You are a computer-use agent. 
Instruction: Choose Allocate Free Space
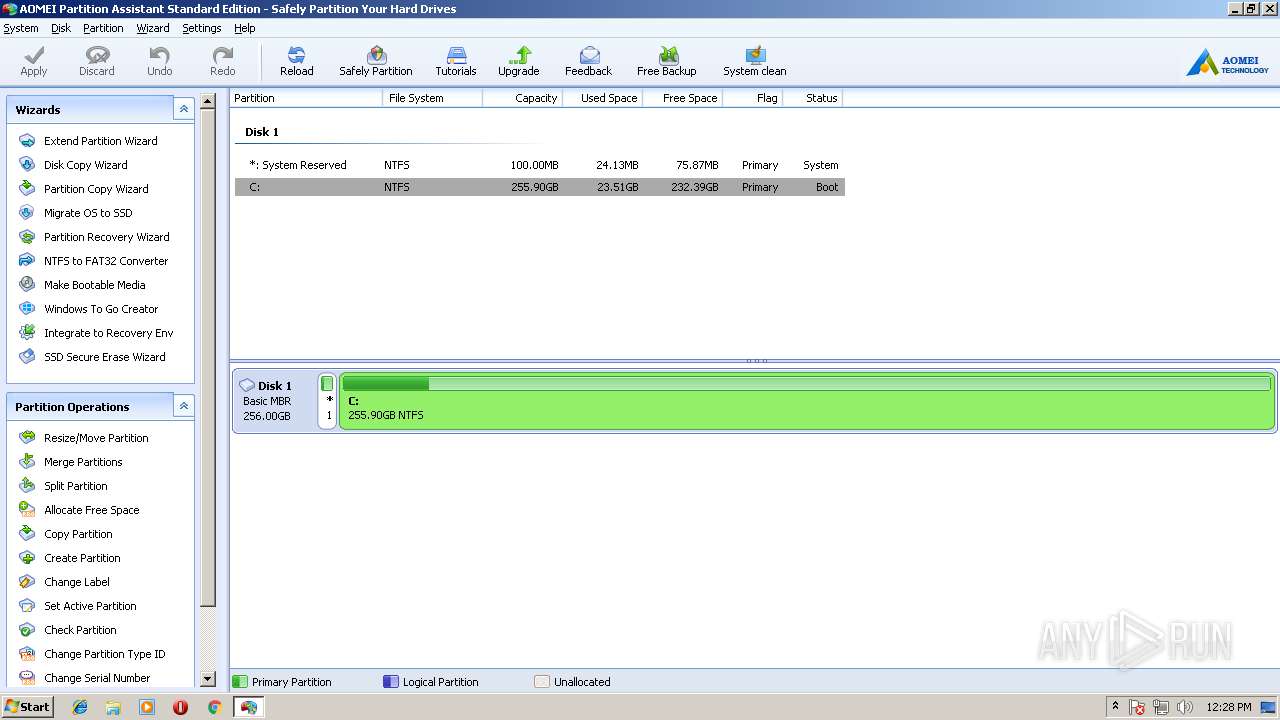point(92,510)
